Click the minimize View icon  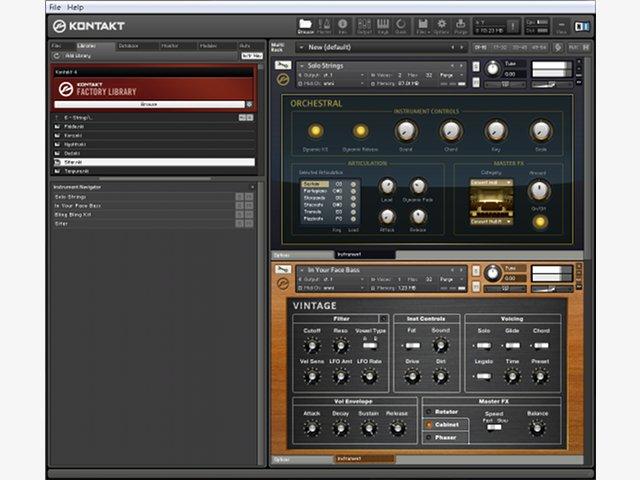click(x=561, y=26)
